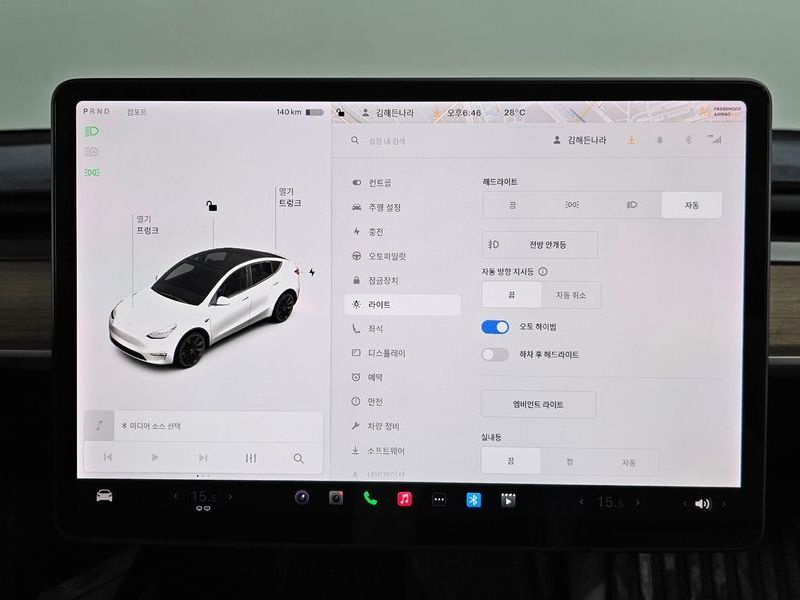
Task: Open the 소프트웨어 settings section
Action: pos(386,451)
